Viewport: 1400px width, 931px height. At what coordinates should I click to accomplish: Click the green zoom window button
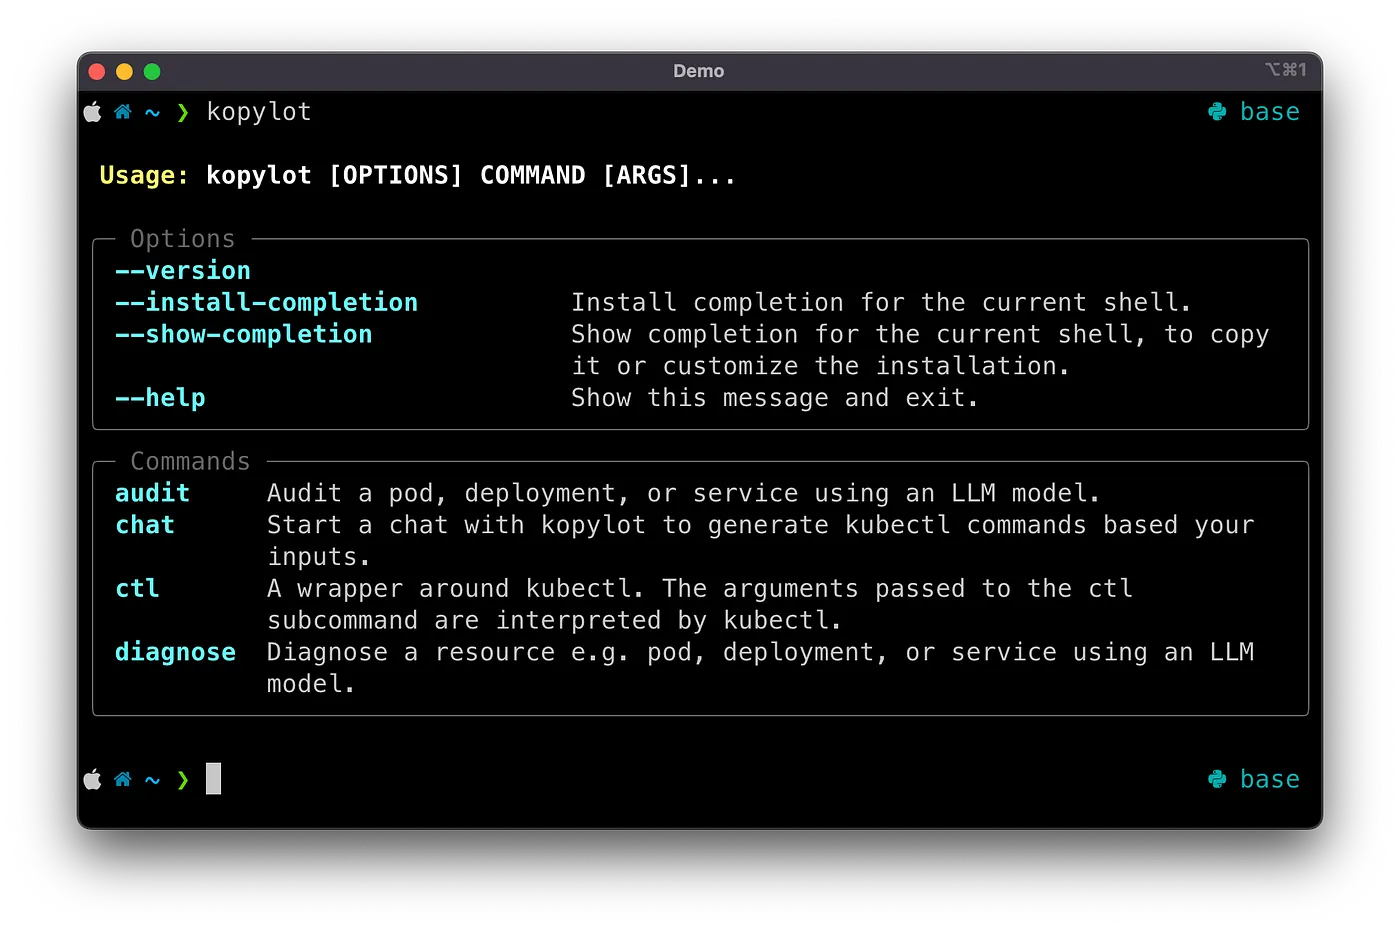point(152,71)
